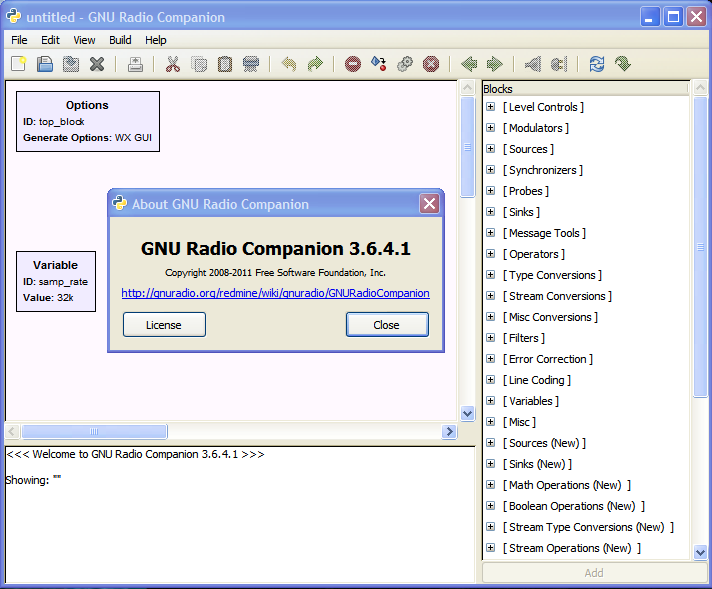Click the blue Reload blocks icon
Screen dimensions: 712x589
[x=597, y=64]
